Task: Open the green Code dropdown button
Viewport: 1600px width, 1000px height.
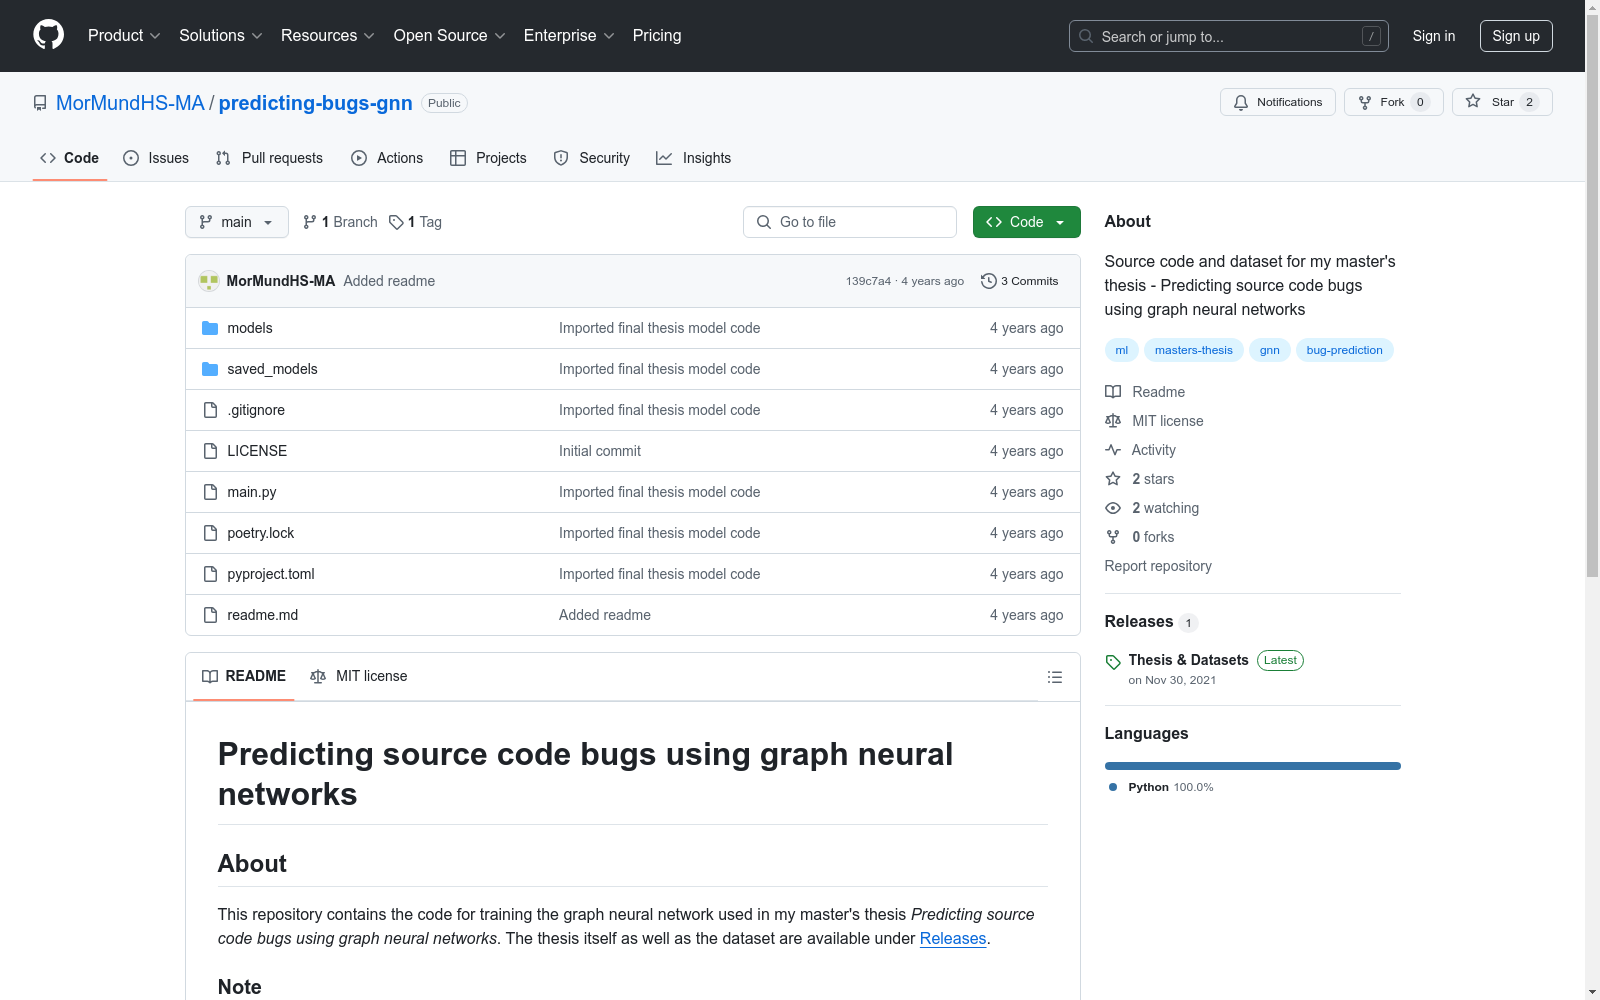Action: click(x=1027, y=222)
